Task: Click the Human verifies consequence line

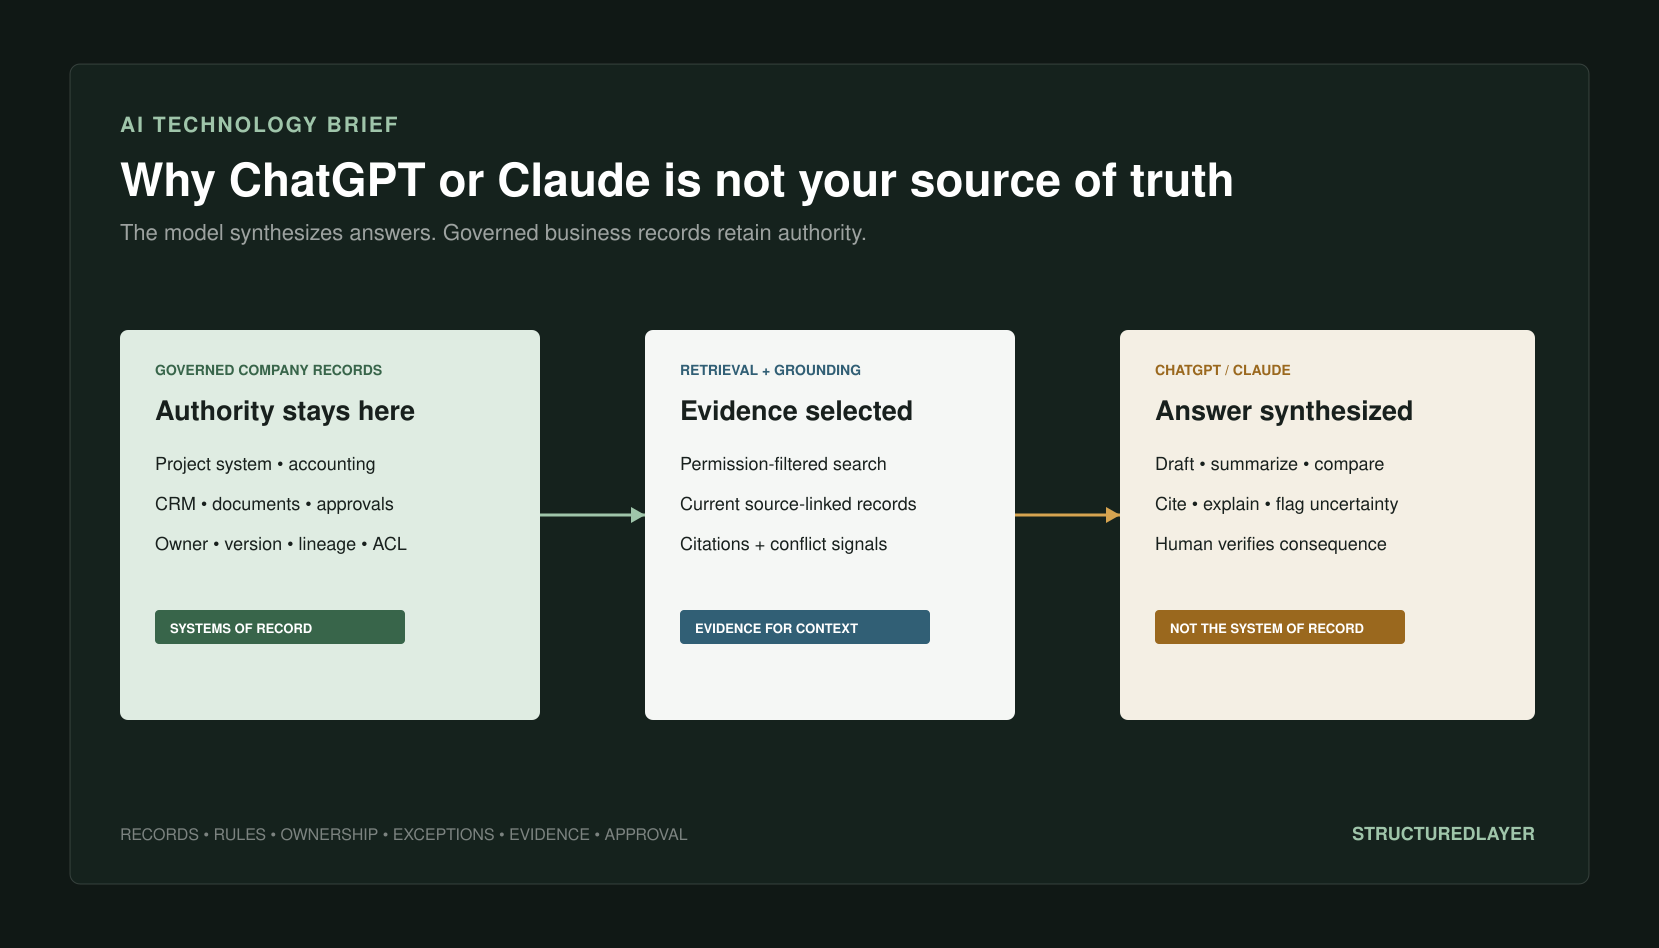Action: 1270,544
